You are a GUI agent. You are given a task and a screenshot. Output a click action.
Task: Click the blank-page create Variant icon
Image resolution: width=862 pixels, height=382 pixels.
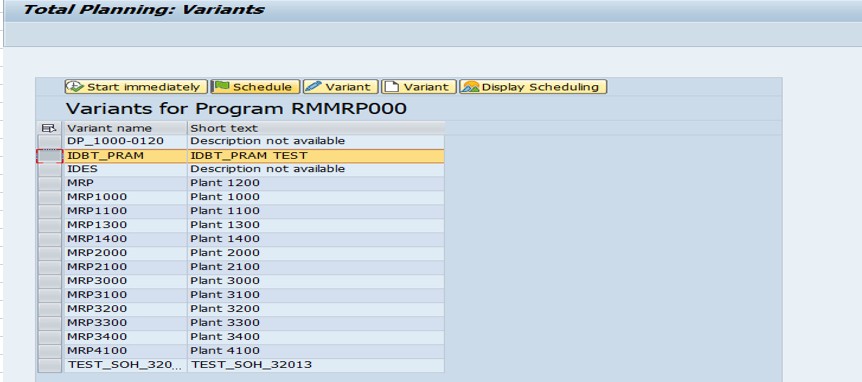point(391,87)
